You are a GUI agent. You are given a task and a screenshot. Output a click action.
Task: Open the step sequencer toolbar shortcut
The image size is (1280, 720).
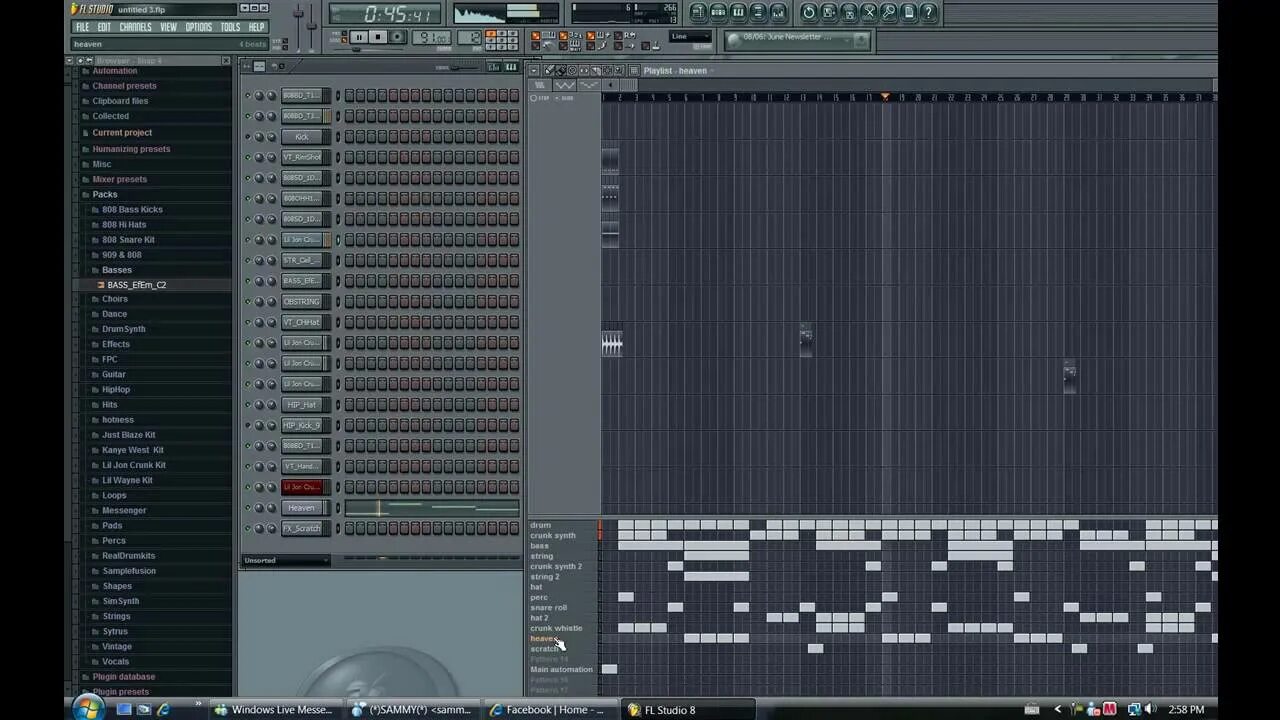click(x=718, y=12)
